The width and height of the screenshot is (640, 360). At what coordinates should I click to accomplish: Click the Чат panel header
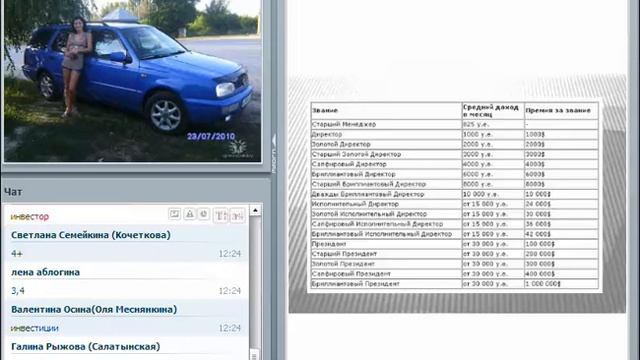point(13,192)
